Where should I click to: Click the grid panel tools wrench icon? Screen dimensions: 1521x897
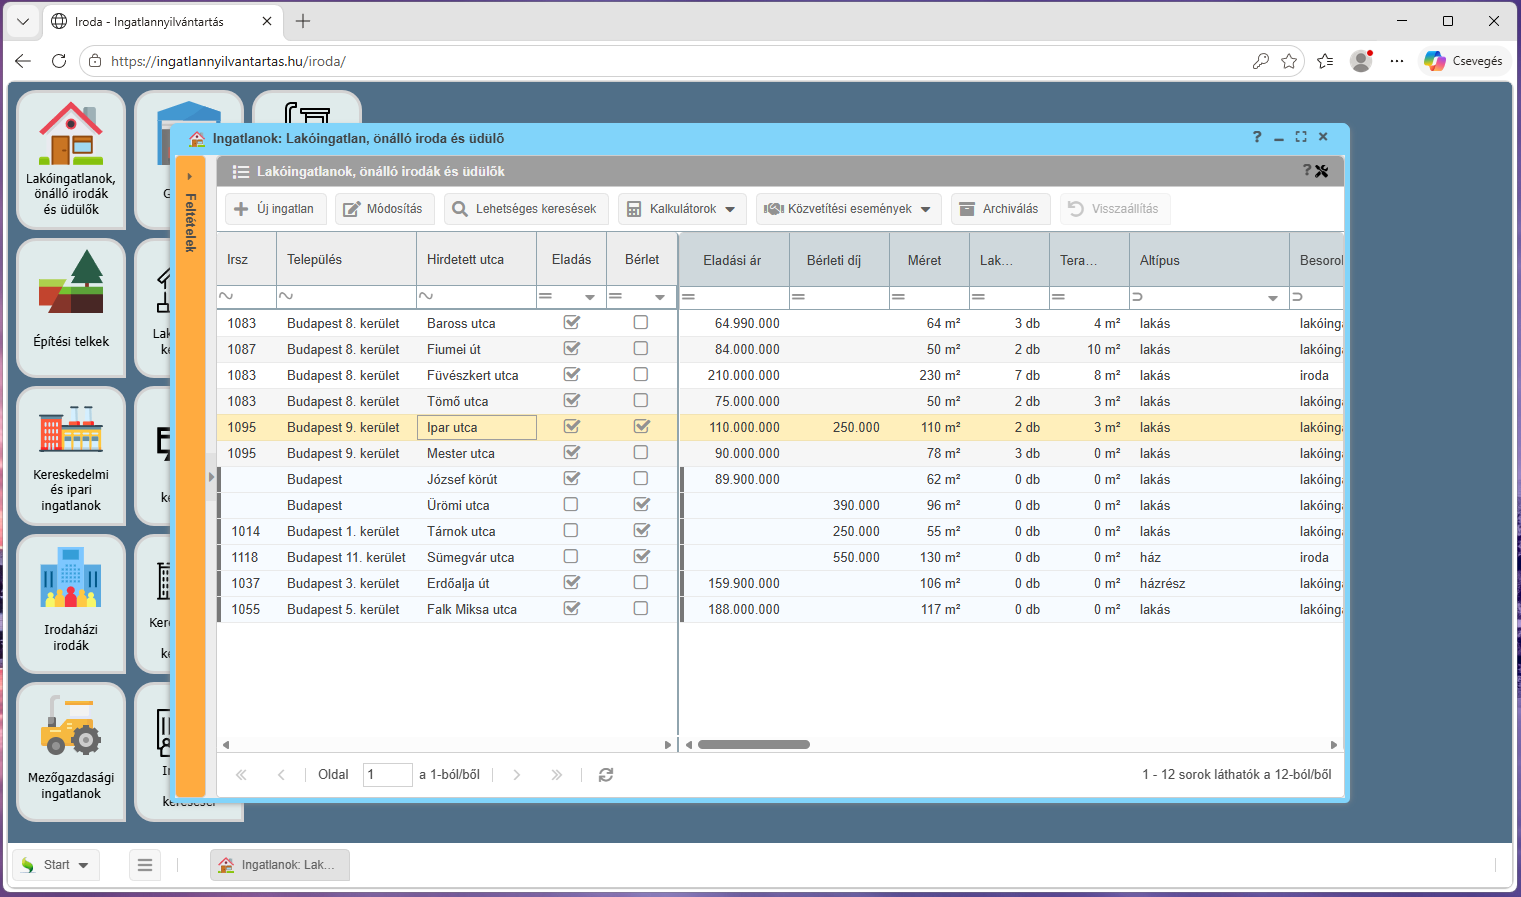point(1322,171)
